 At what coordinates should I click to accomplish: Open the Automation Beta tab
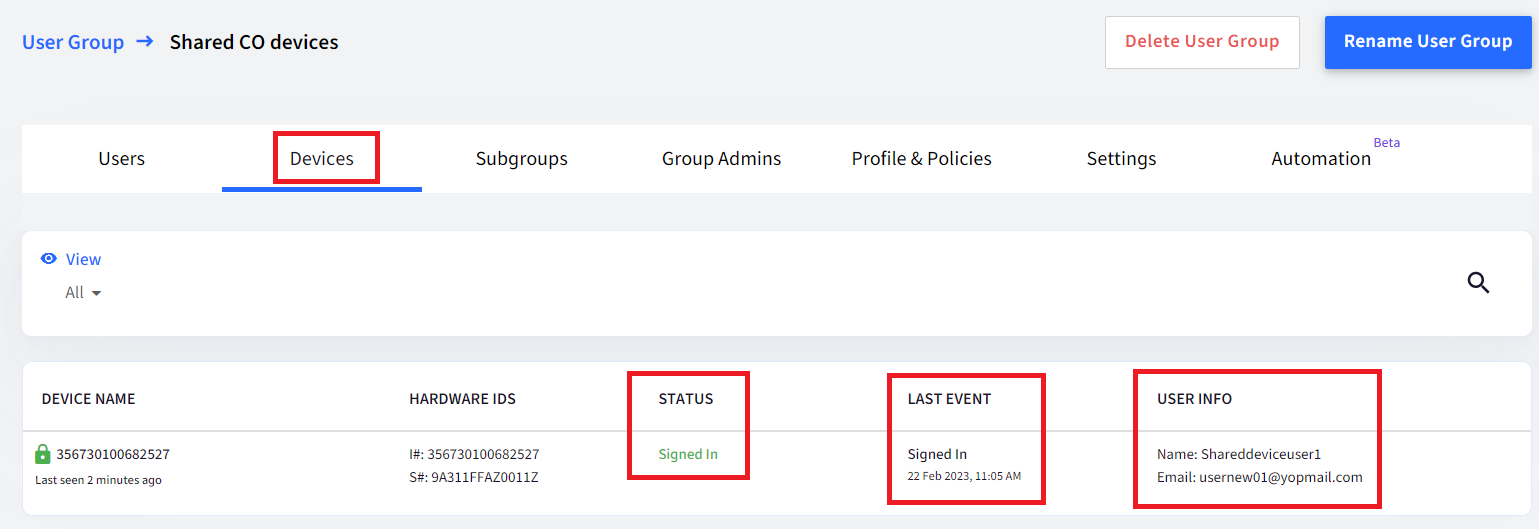coord(1322,158)
